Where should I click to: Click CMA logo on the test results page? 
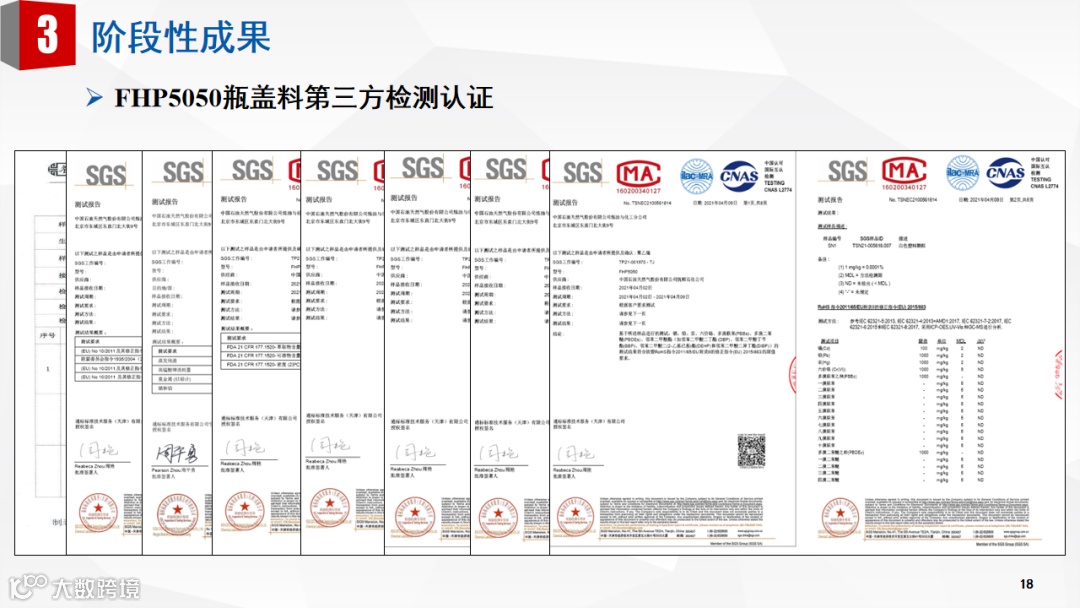tap(904, 169)
